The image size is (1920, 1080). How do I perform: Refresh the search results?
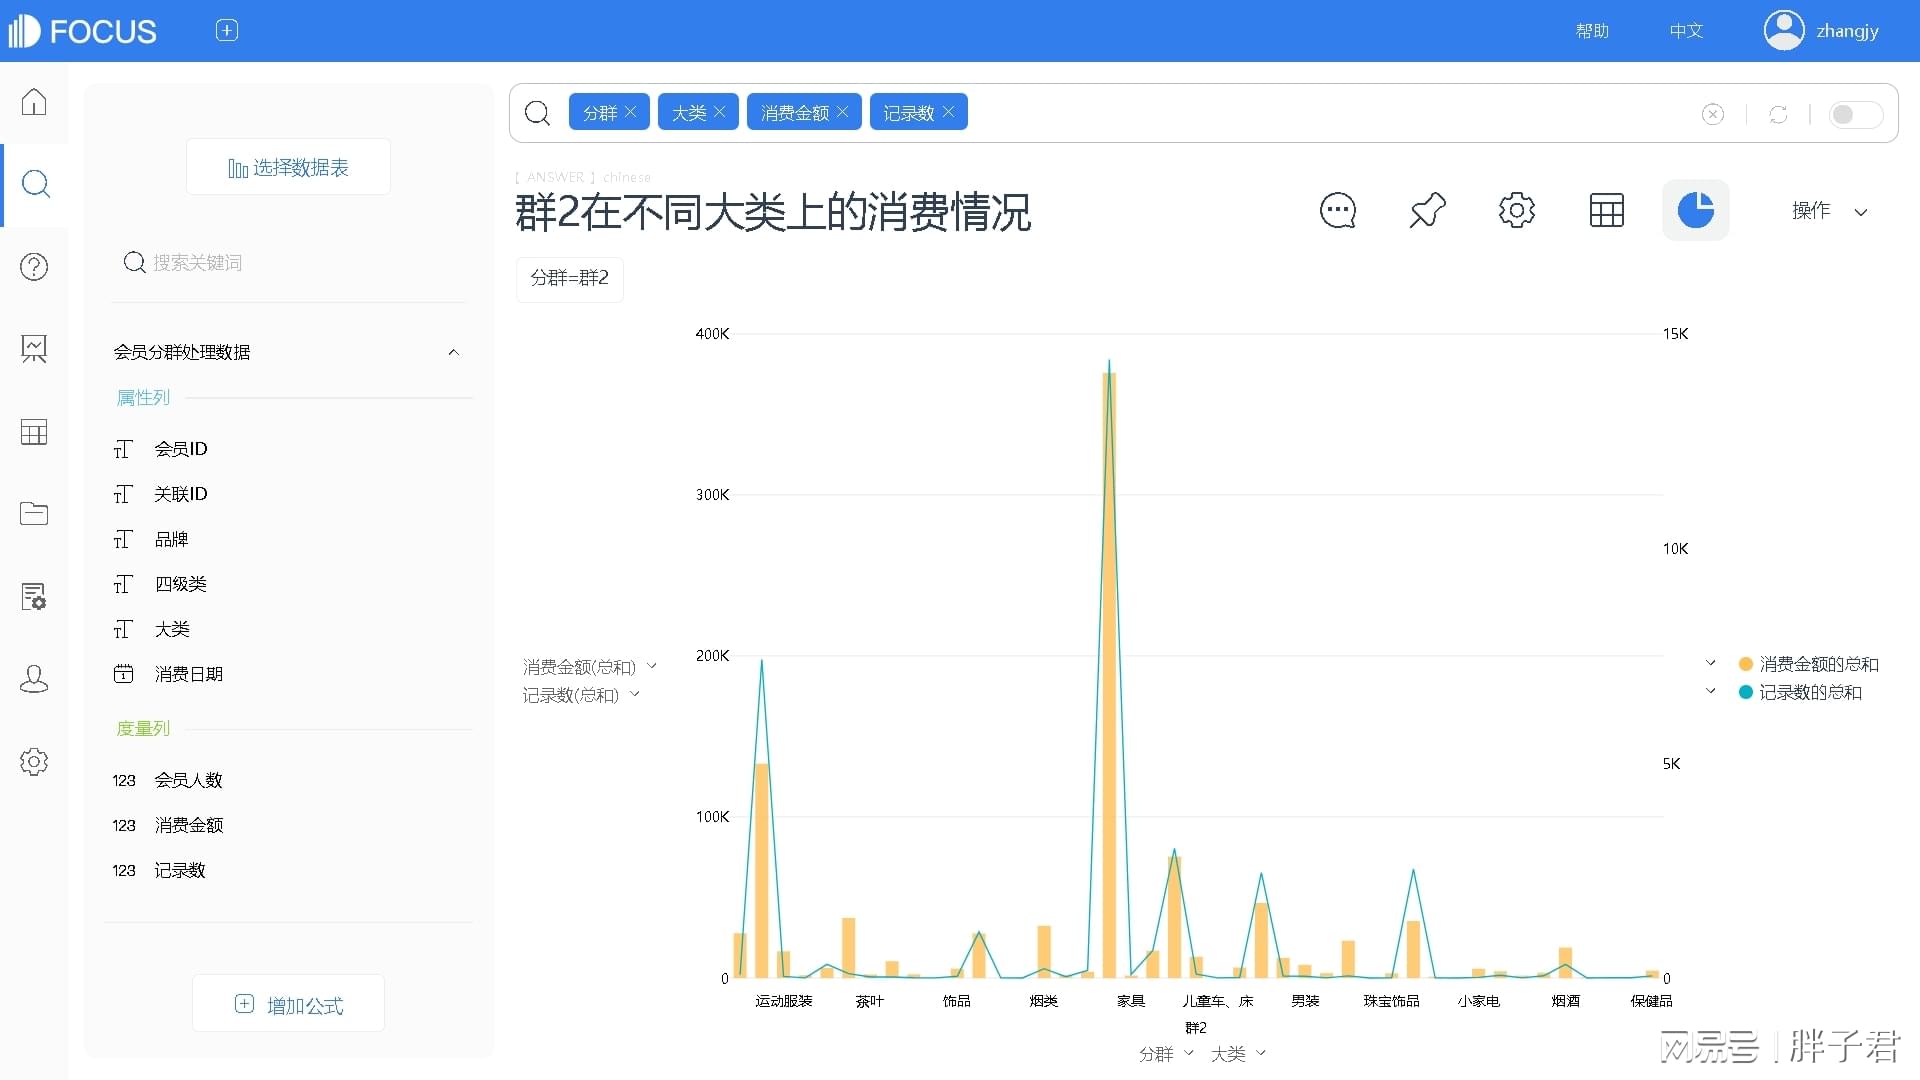[1778, 114]
